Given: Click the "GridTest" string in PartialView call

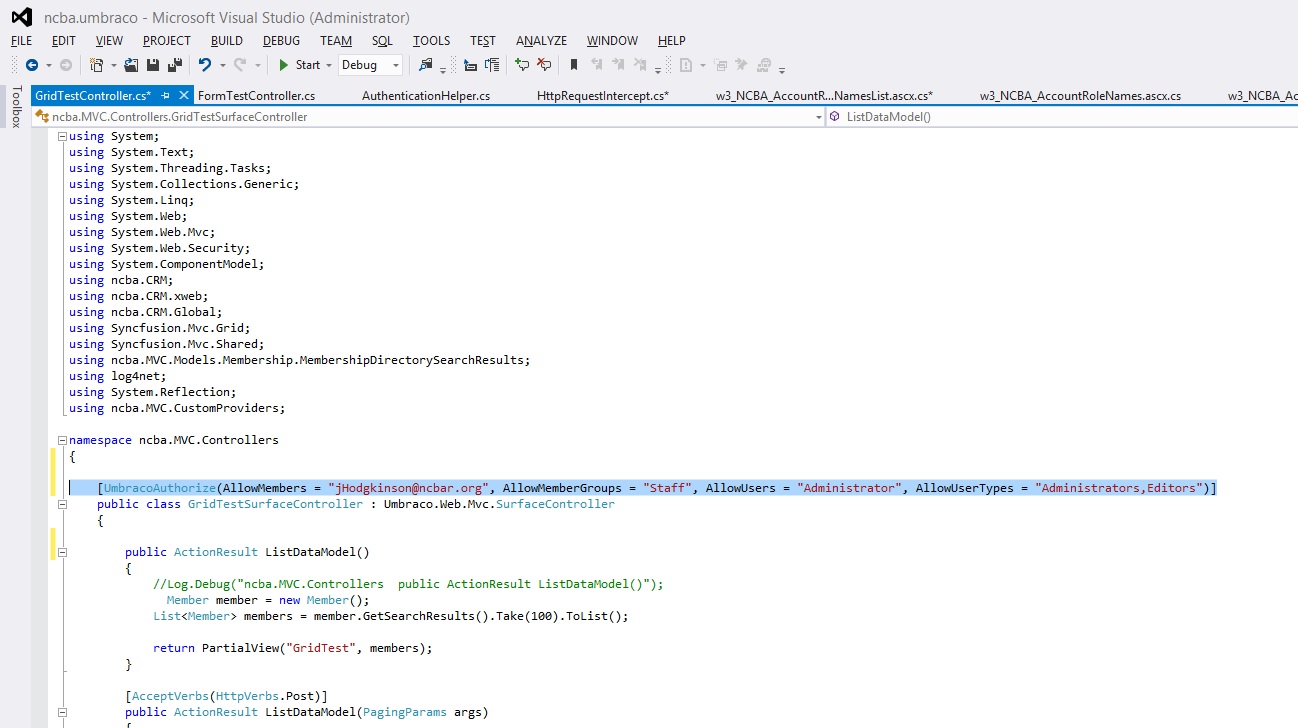Looking at the screenshot, I should pyautogui.click(x=321, y=648).
